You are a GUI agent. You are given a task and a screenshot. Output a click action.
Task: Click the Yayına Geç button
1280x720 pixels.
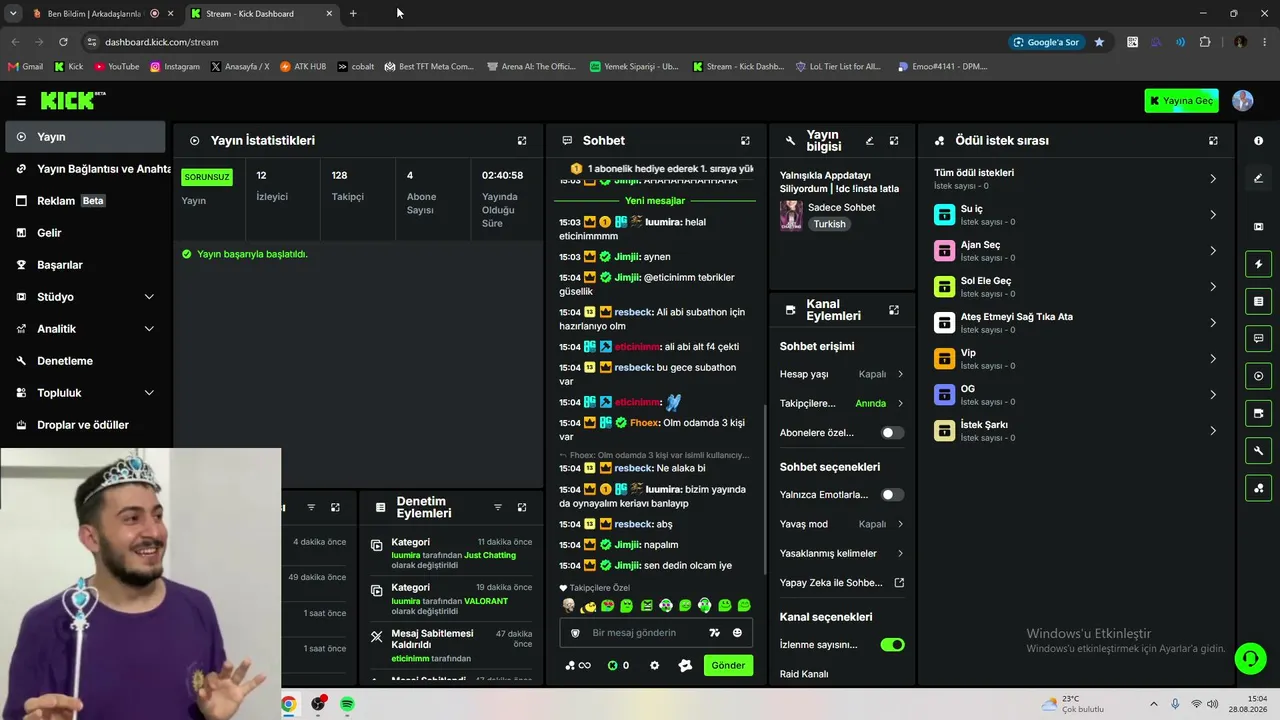coord(1182,100)
